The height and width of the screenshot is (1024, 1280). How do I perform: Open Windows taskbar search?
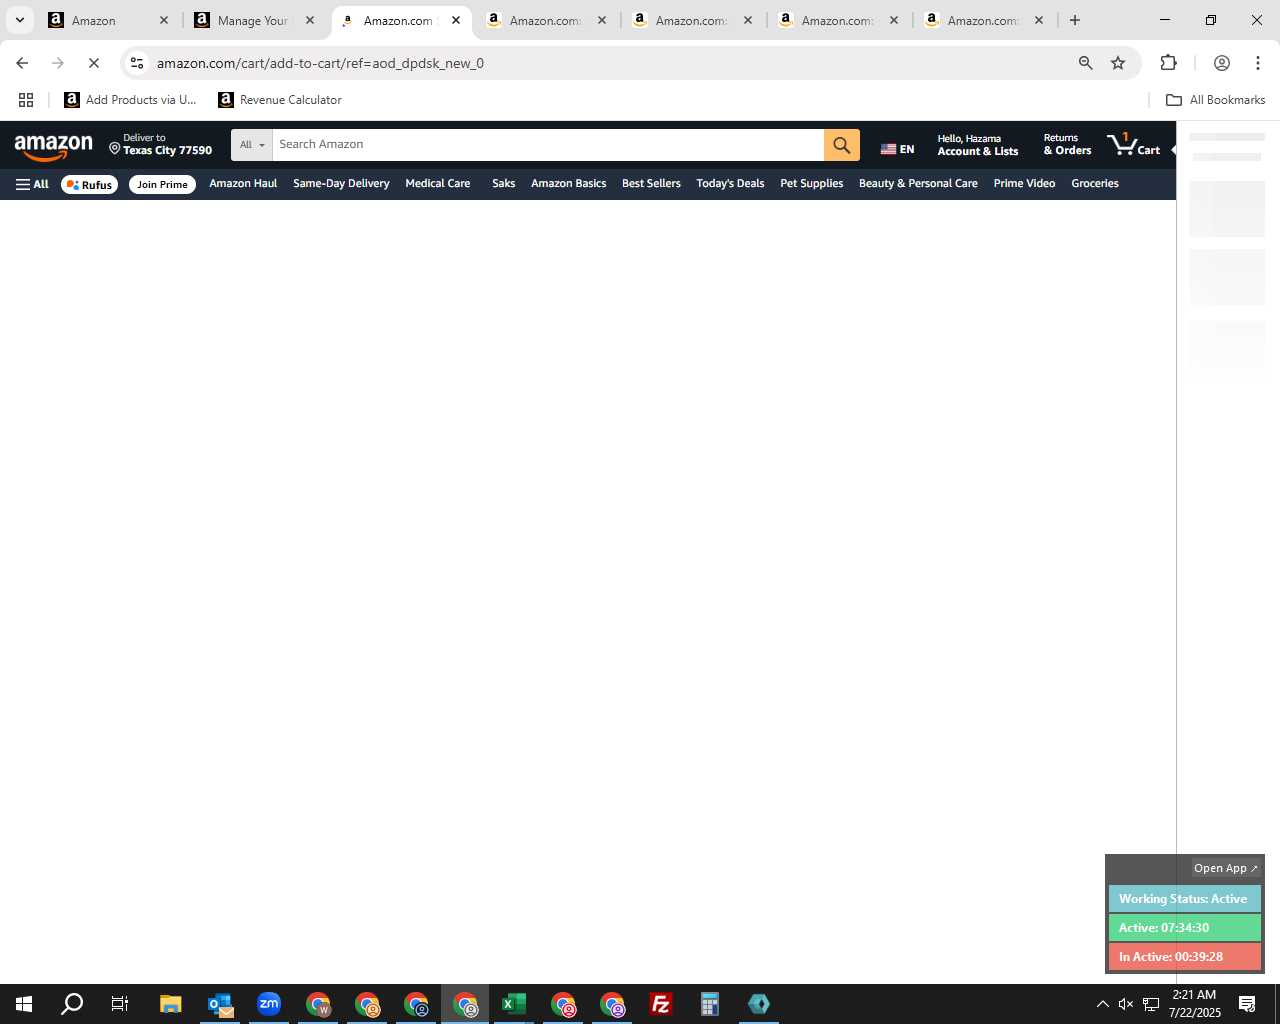coord(72,1004)
